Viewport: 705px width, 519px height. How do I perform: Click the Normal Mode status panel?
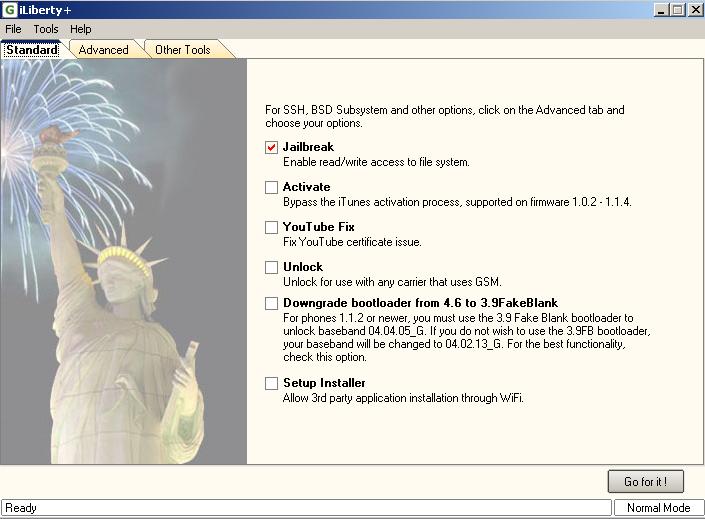pyautogui.click(x=658, y=508)
